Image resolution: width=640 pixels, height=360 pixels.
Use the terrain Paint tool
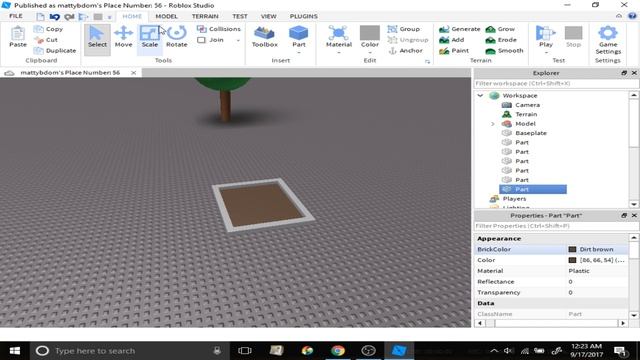pos(454,50)
